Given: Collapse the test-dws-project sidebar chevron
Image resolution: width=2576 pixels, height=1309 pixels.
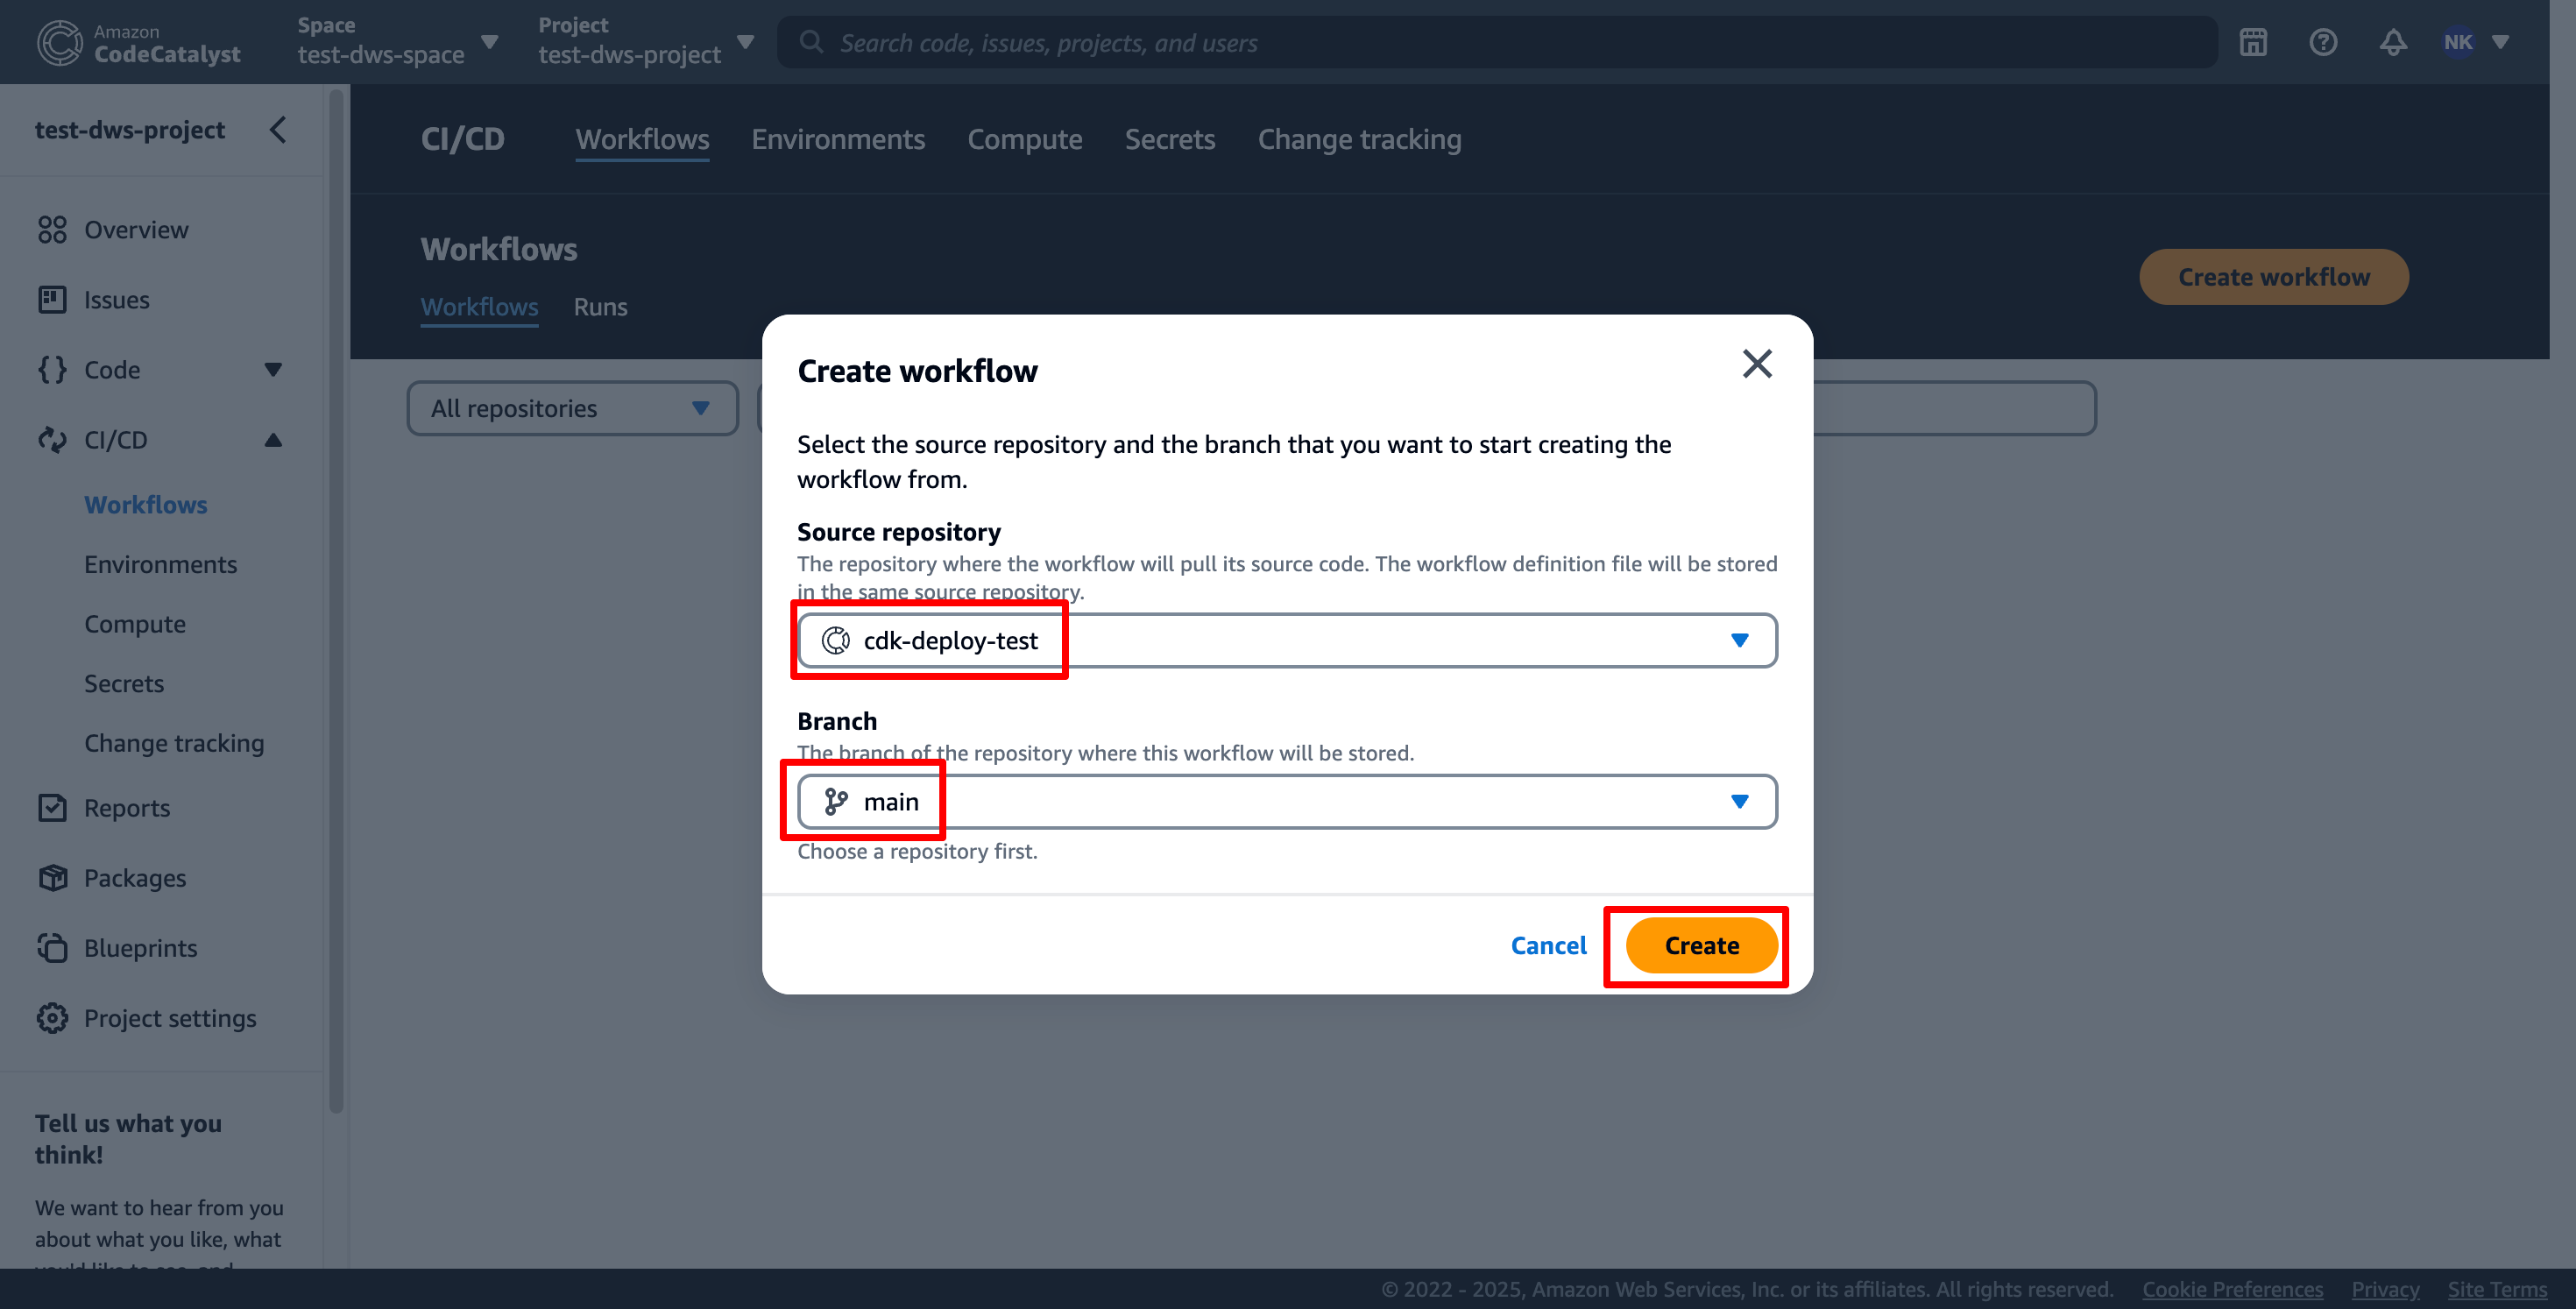Looking at the screenshot, I should (x=278, y=129).
